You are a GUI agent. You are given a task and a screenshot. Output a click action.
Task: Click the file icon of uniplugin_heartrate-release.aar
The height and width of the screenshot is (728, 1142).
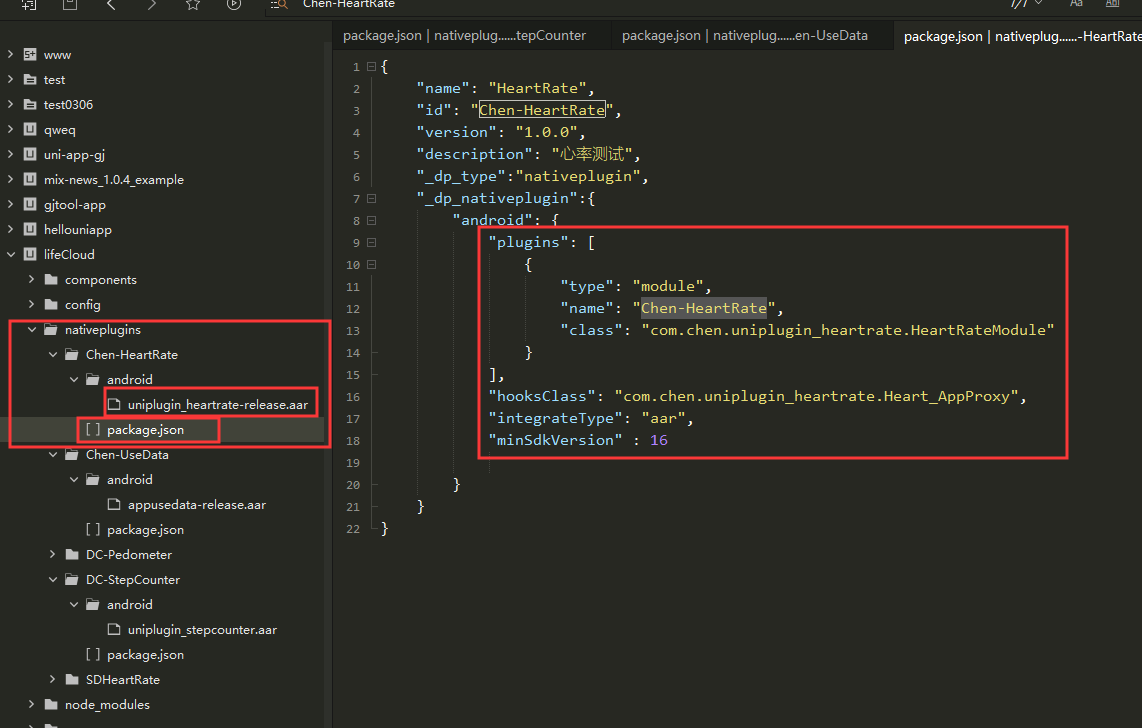[114, 404]
